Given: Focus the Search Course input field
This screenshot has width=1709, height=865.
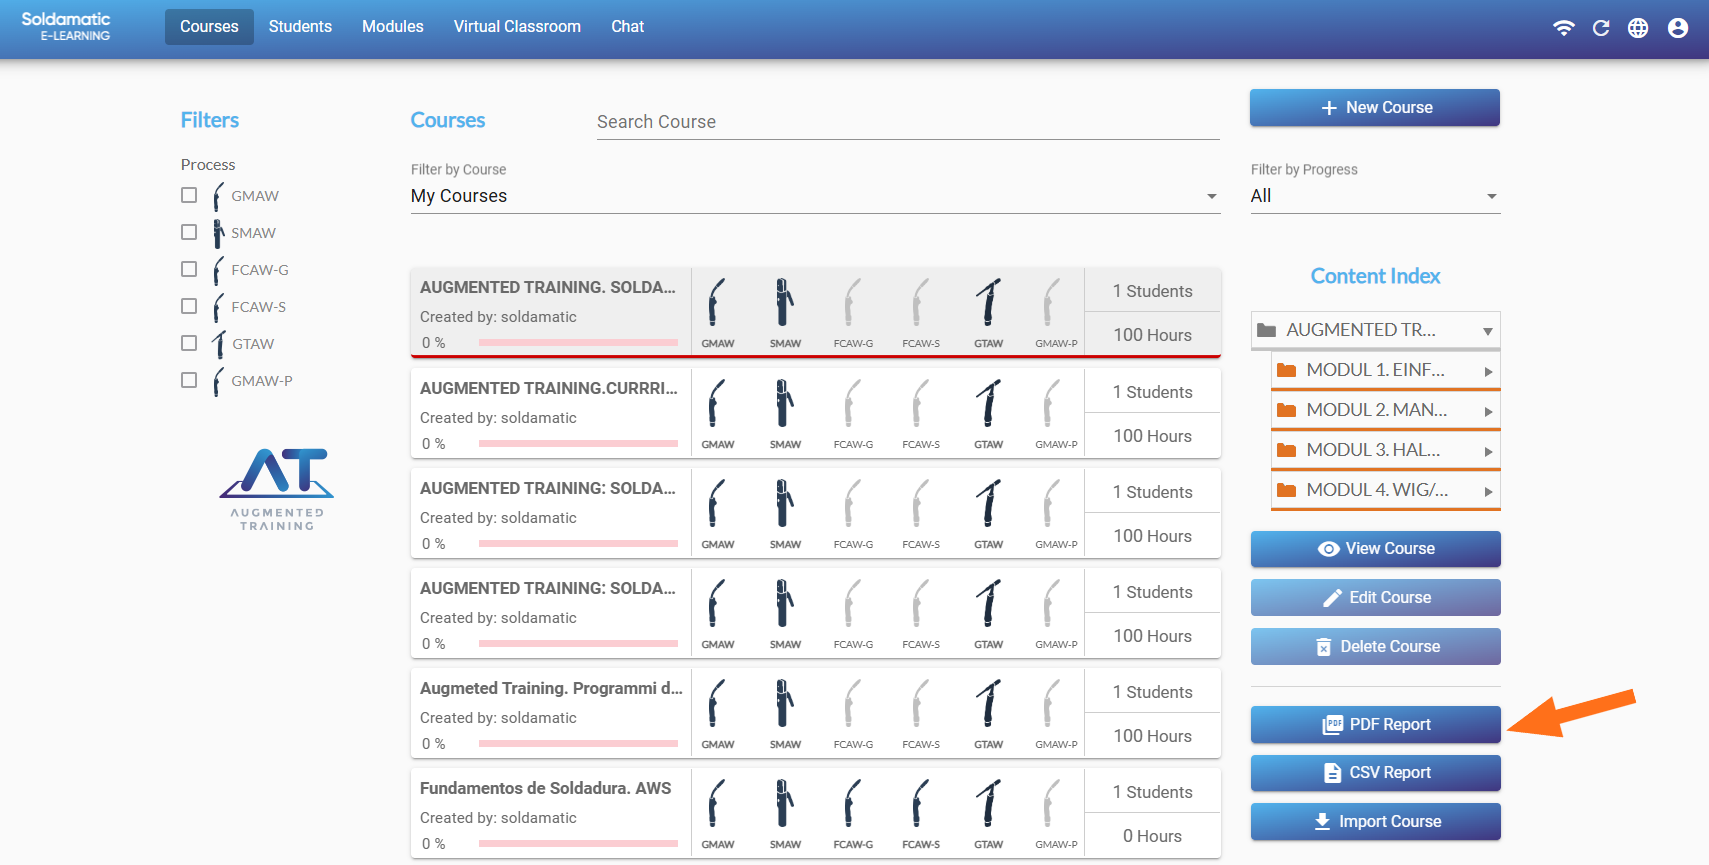Looking at the screenshot, I should coord(907,122).
